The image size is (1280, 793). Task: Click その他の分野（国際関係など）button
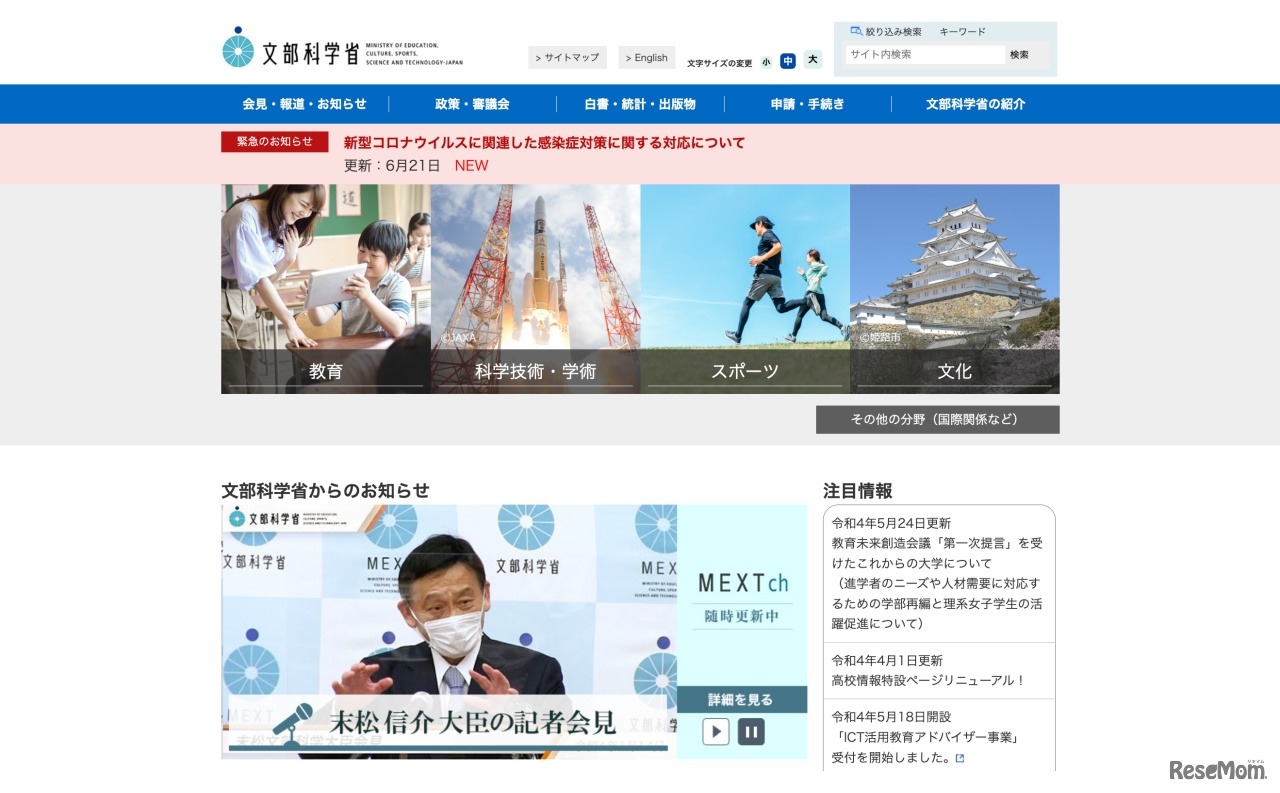pyautogui.click(x=938, y=419)
